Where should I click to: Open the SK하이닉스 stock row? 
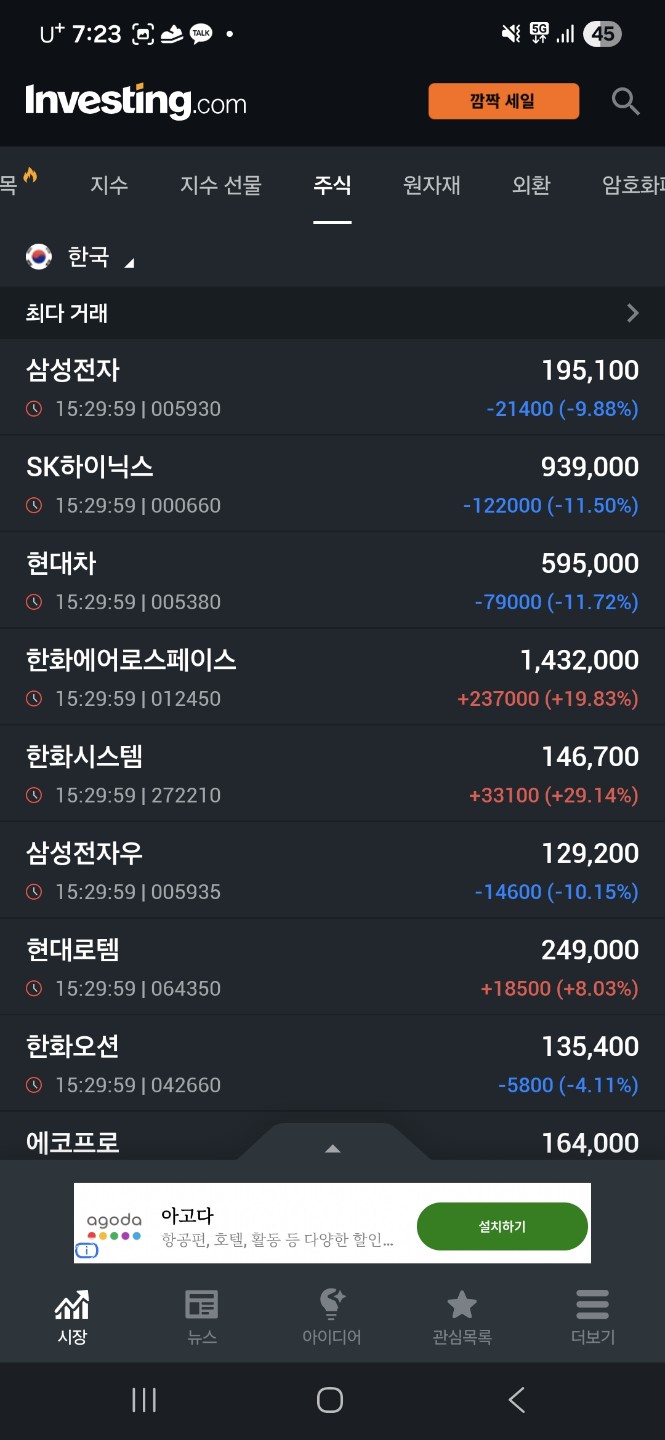click(332, 484)
